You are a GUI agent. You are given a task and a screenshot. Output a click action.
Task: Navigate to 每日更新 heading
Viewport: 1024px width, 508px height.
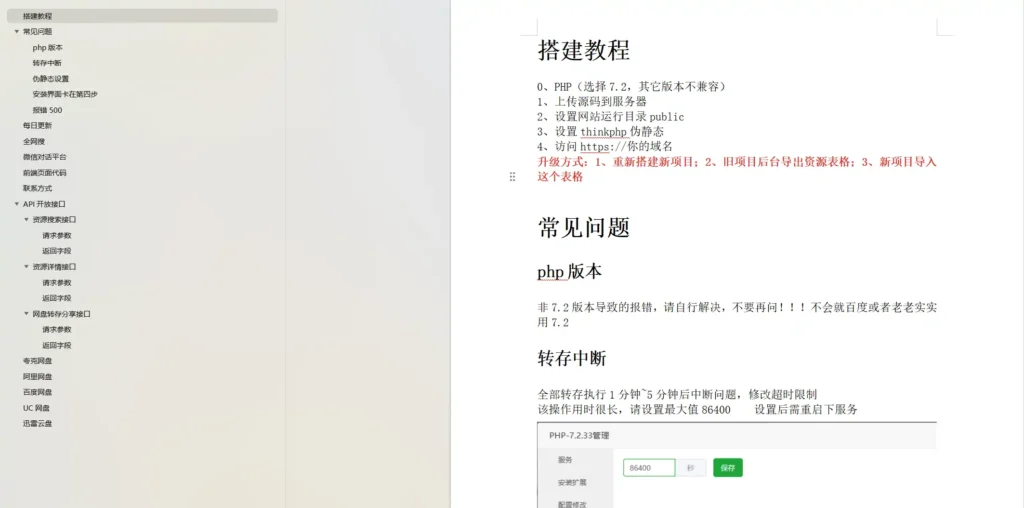coord(37,125)
